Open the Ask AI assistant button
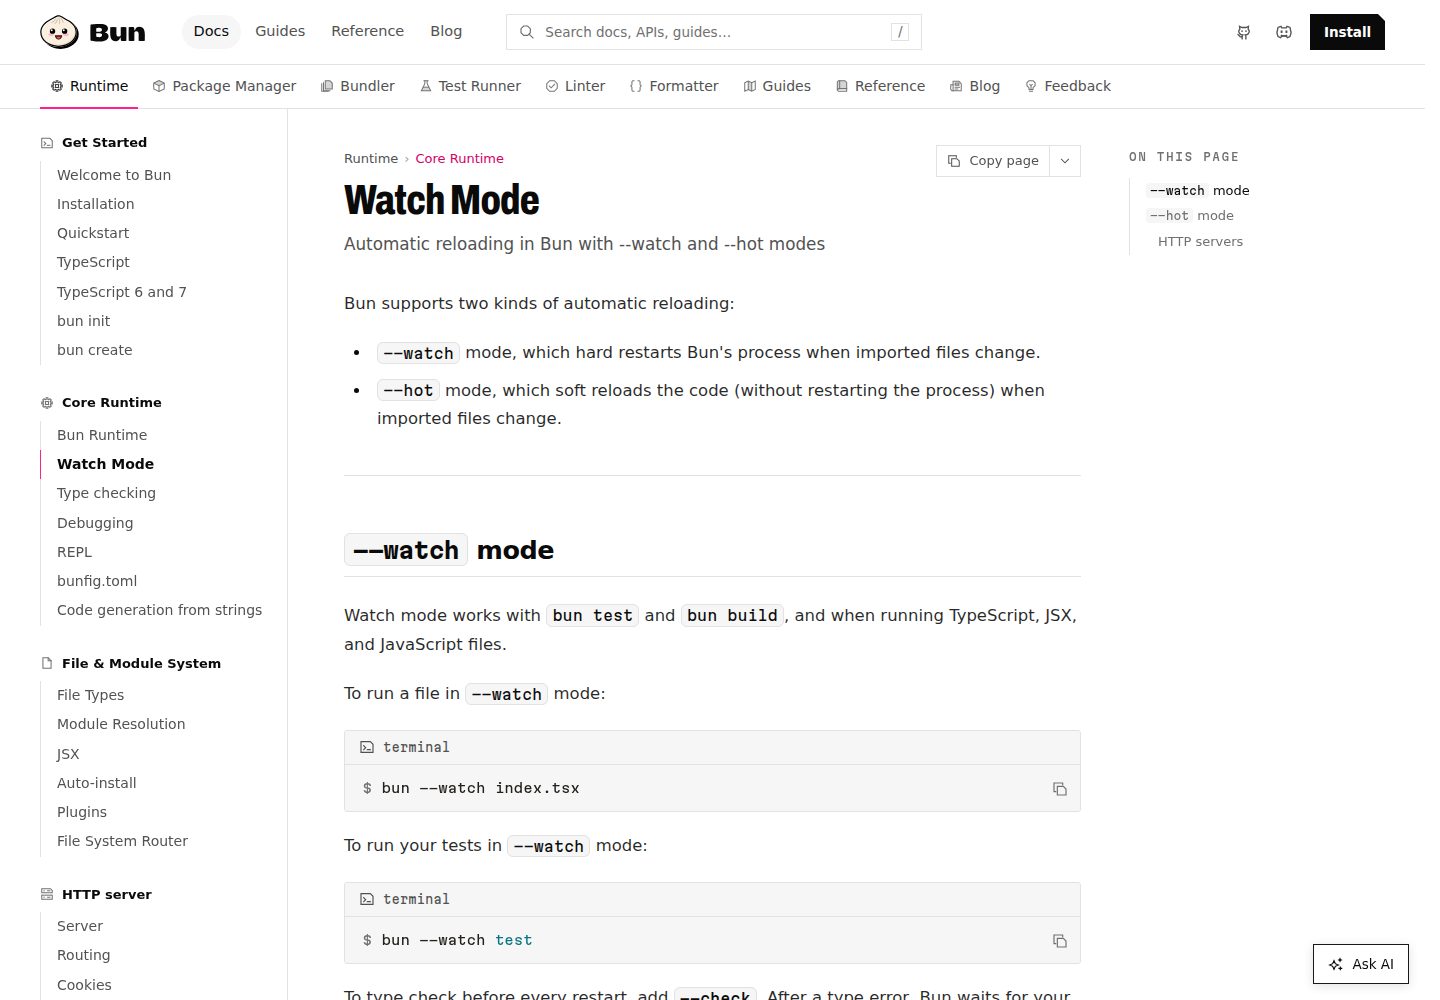This screenshot has width=1440, height=1000. pyautogui.click(x=1361, y=965)
